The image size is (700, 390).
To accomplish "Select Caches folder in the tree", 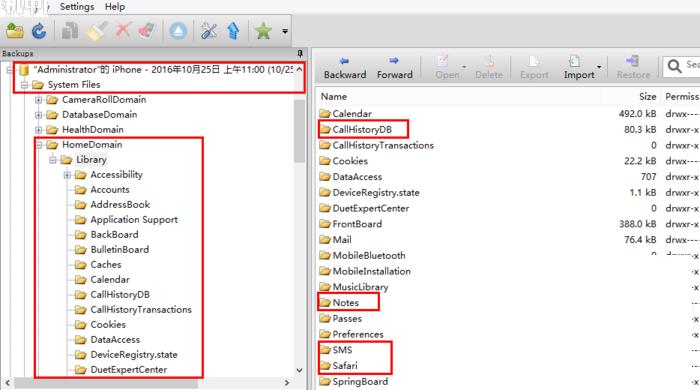I will coord(106,265).
